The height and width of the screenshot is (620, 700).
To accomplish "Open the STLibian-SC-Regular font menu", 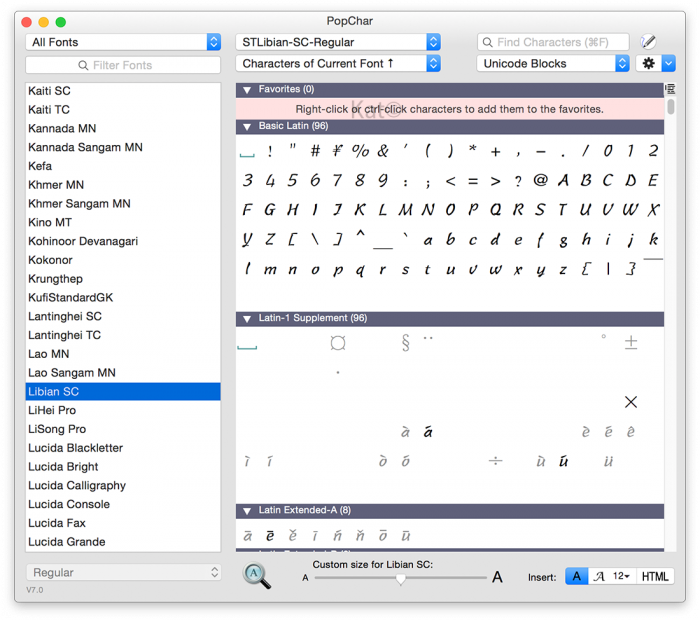I will pyautogui.click(x=338, y=42).
